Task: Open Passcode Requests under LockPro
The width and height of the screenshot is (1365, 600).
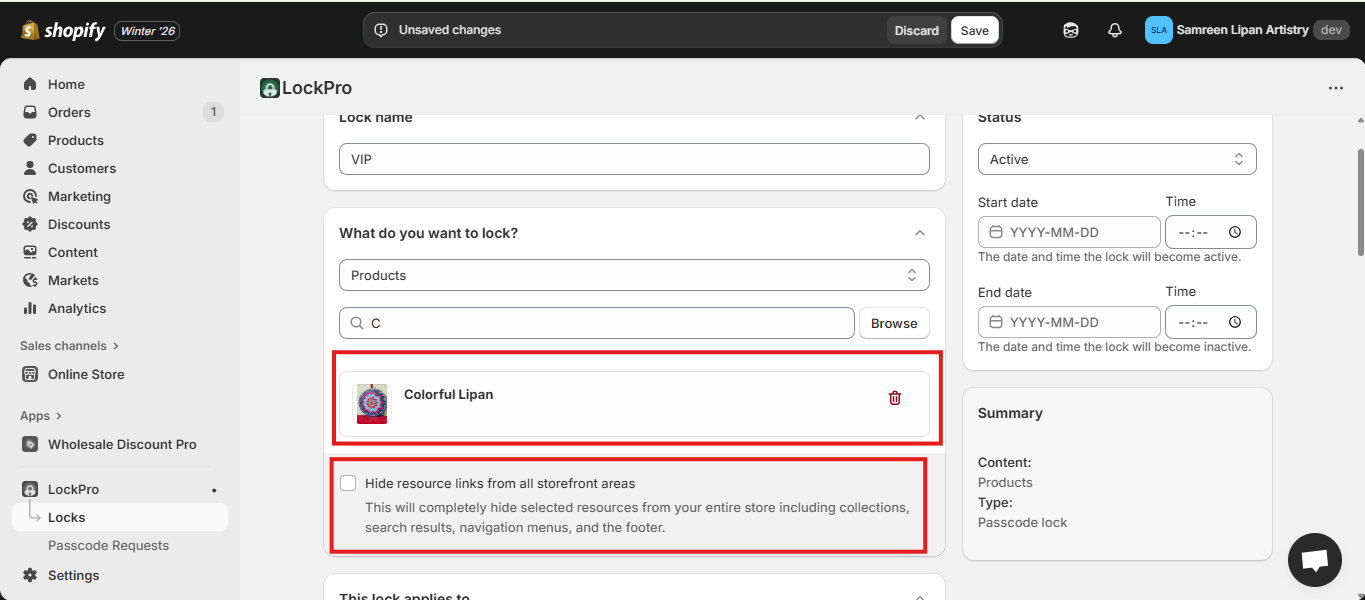Action: [x=108, y=545]
